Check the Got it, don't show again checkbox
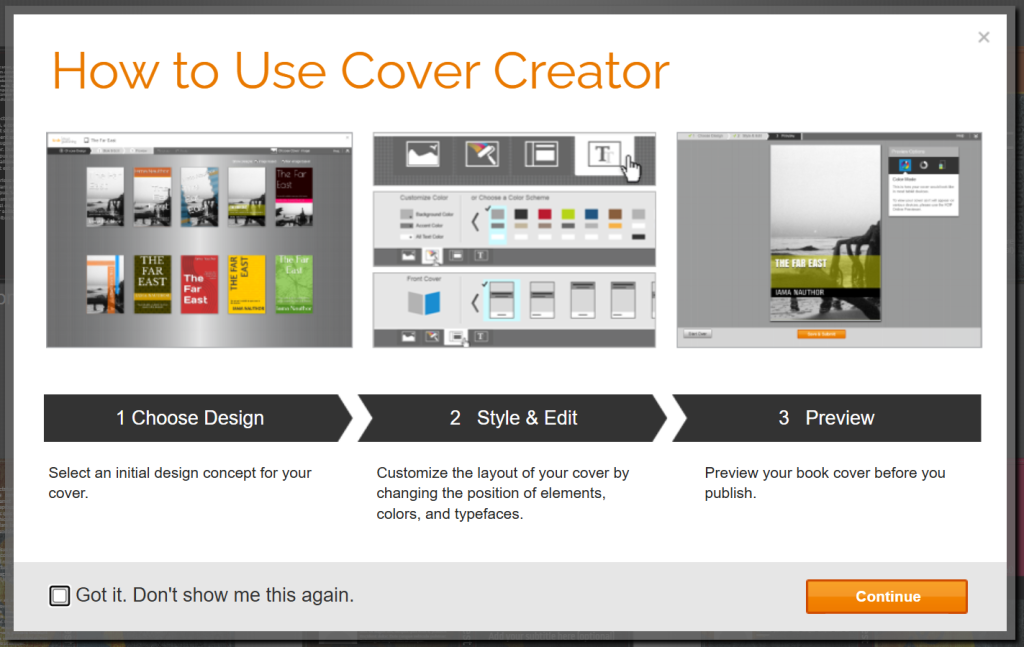This screenshot has height=647, width=1024. [59, 595]
